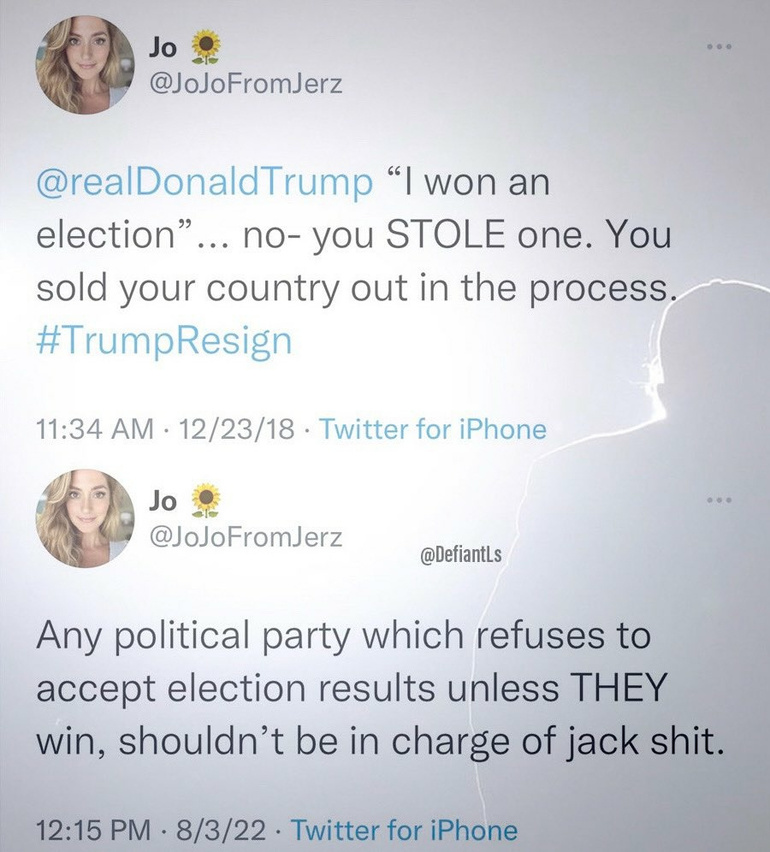
Task: Open the #TrumpResign hashtag
Action: point(164,340)
